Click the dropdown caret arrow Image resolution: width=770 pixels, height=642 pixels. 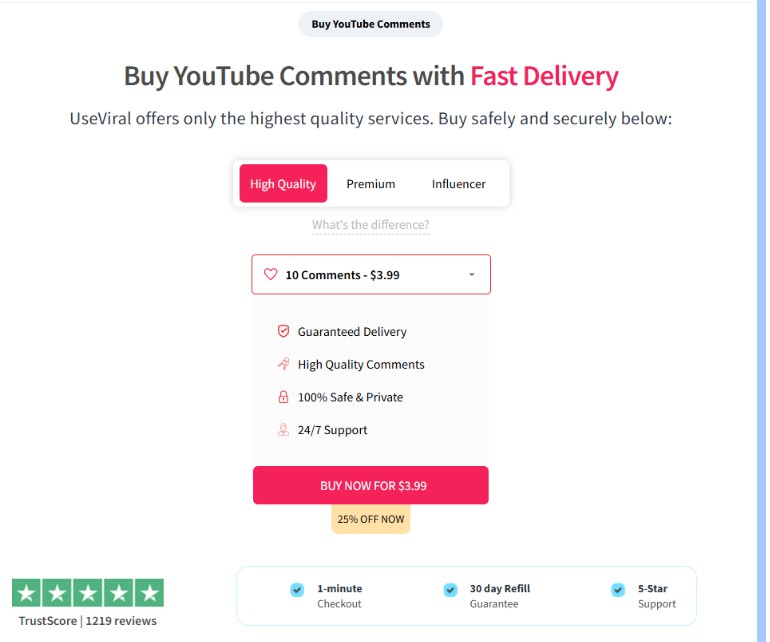[x=472, y=275]
